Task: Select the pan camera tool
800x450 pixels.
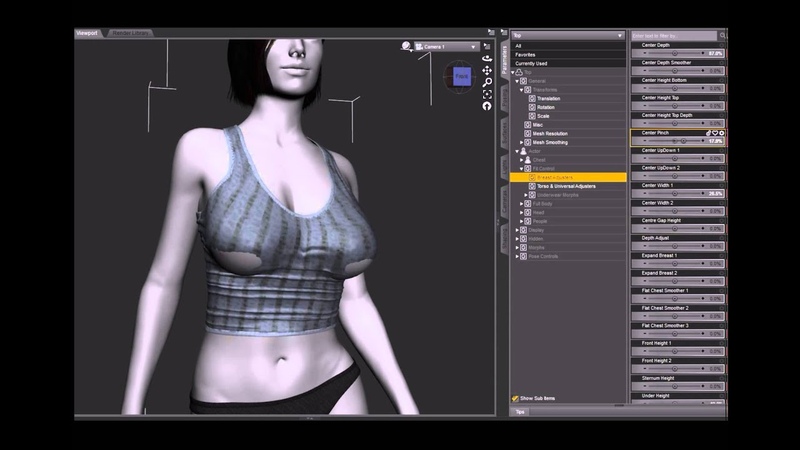Action: (487, 70)
